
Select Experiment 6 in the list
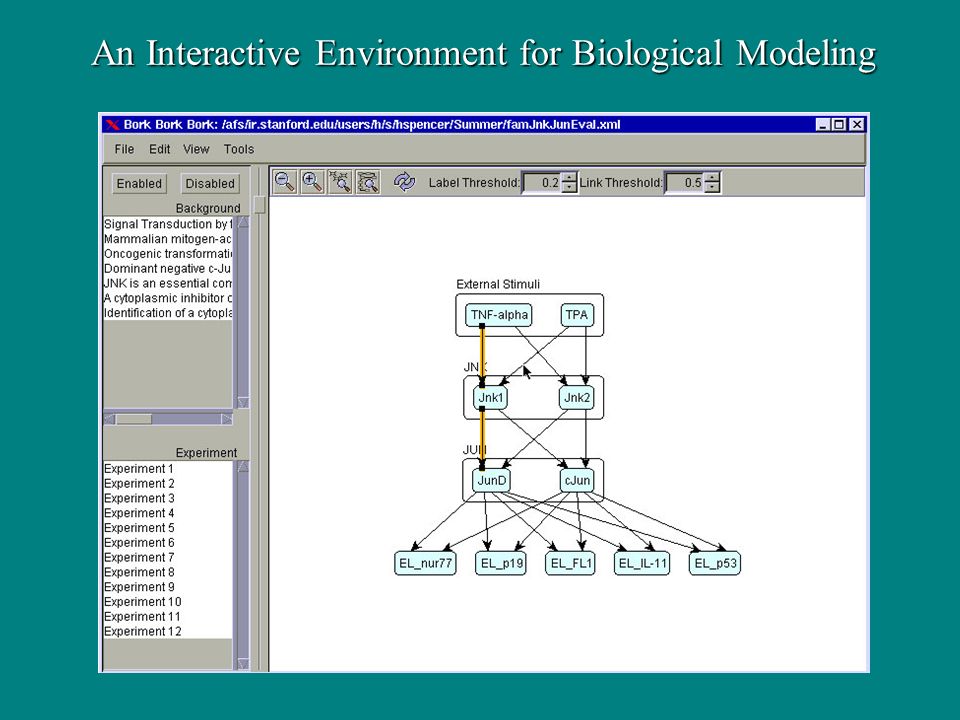pos(168,542)
